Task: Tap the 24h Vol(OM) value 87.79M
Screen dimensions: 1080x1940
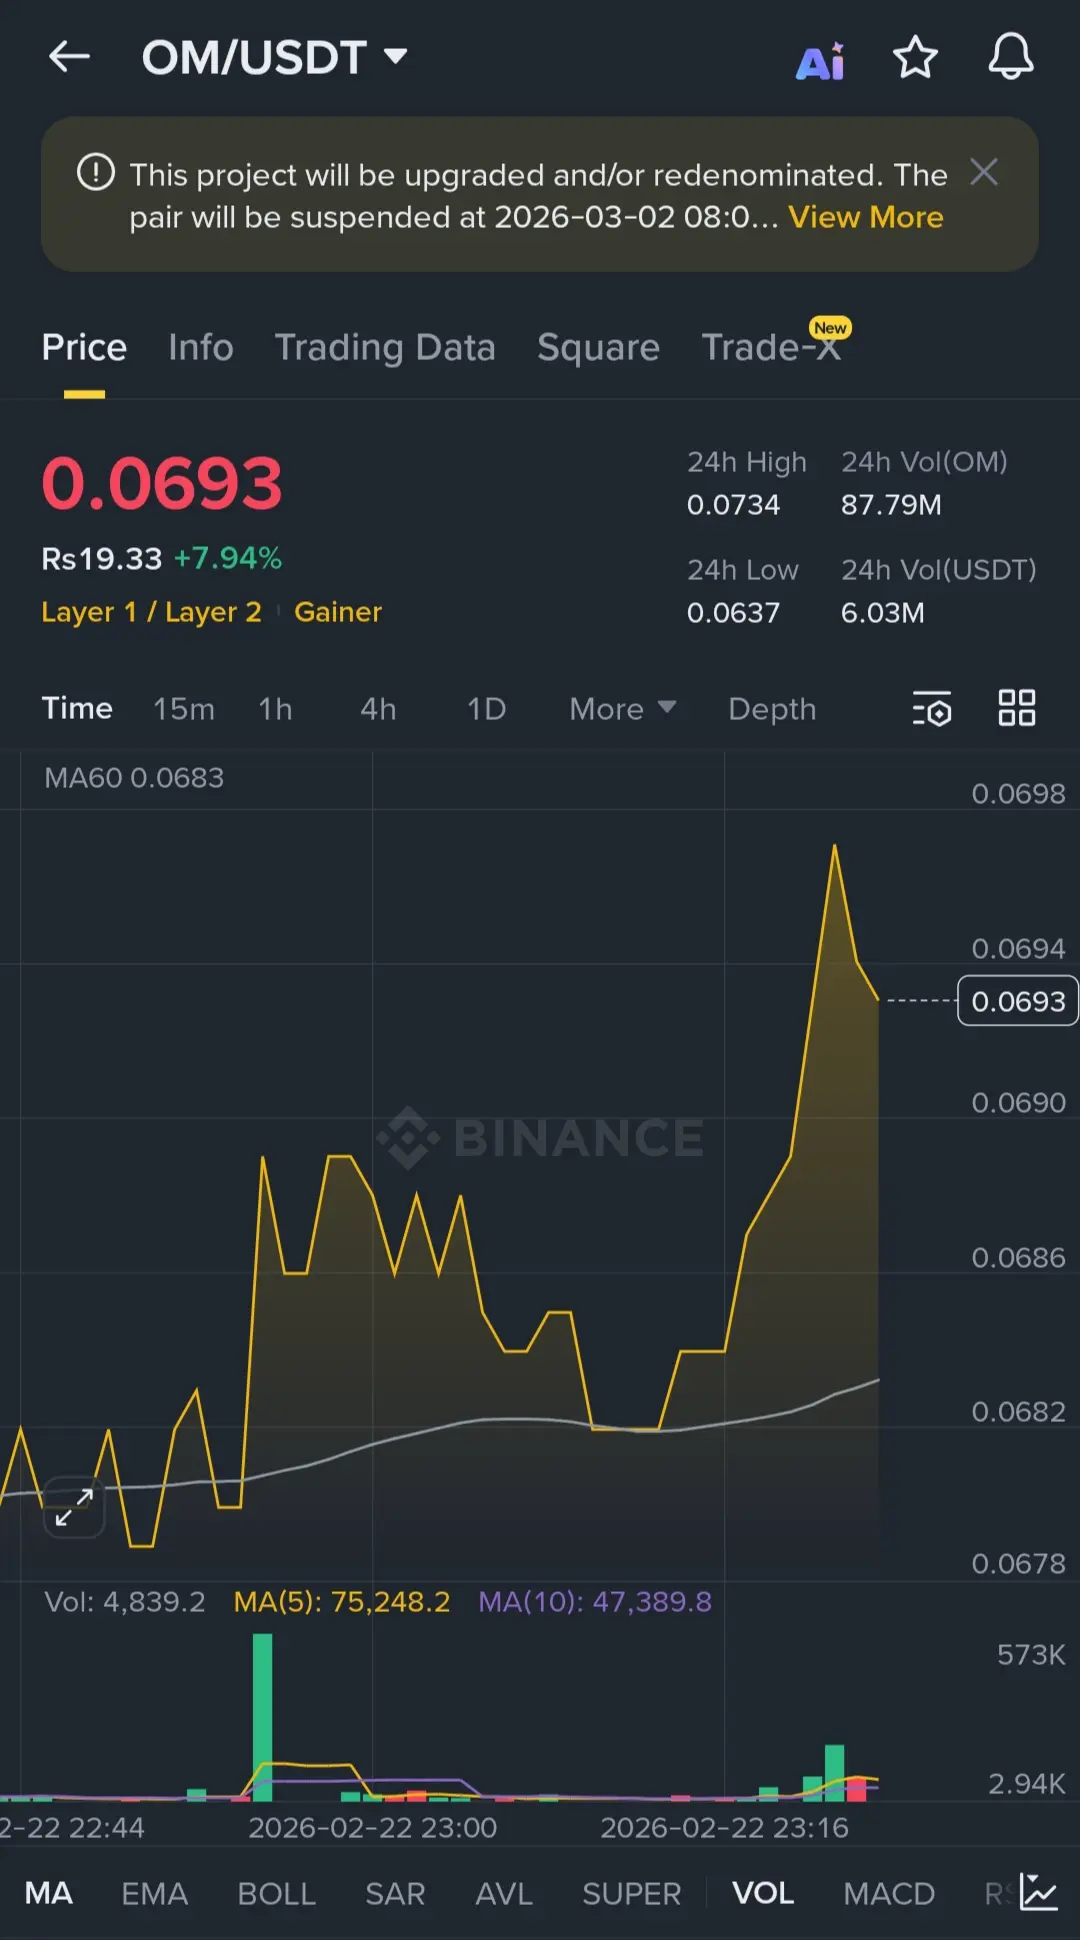Action: click(891, 505)
